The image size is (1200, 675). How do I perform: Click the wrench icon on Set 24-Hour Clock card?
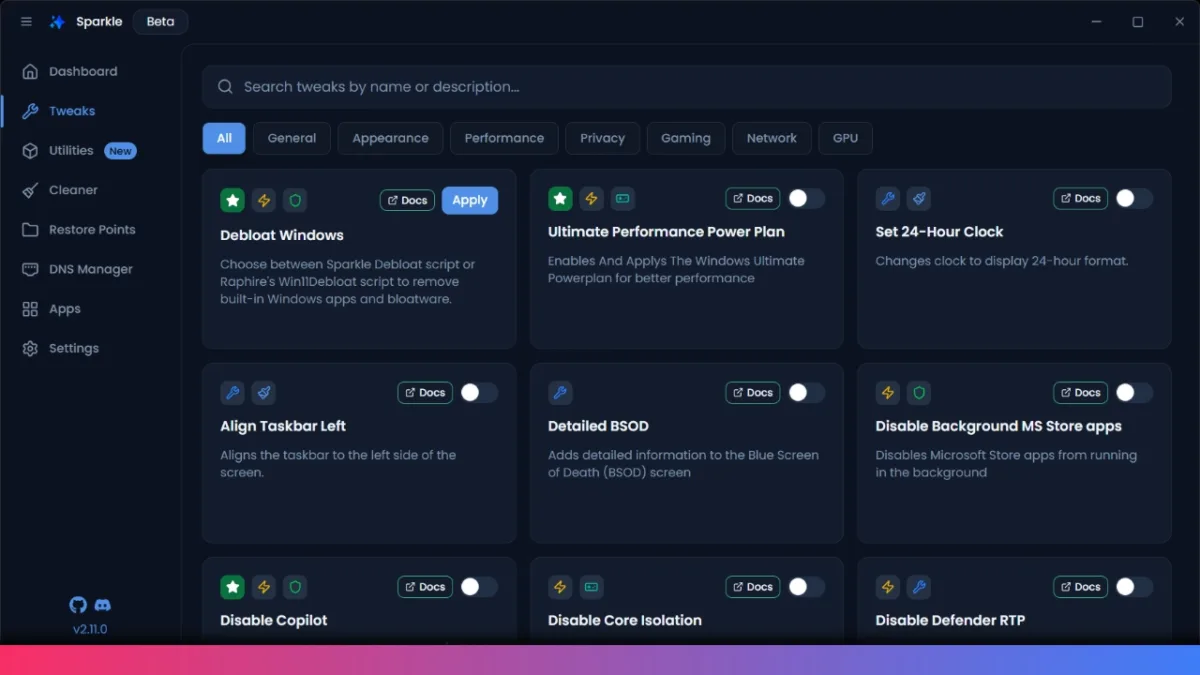887,198
